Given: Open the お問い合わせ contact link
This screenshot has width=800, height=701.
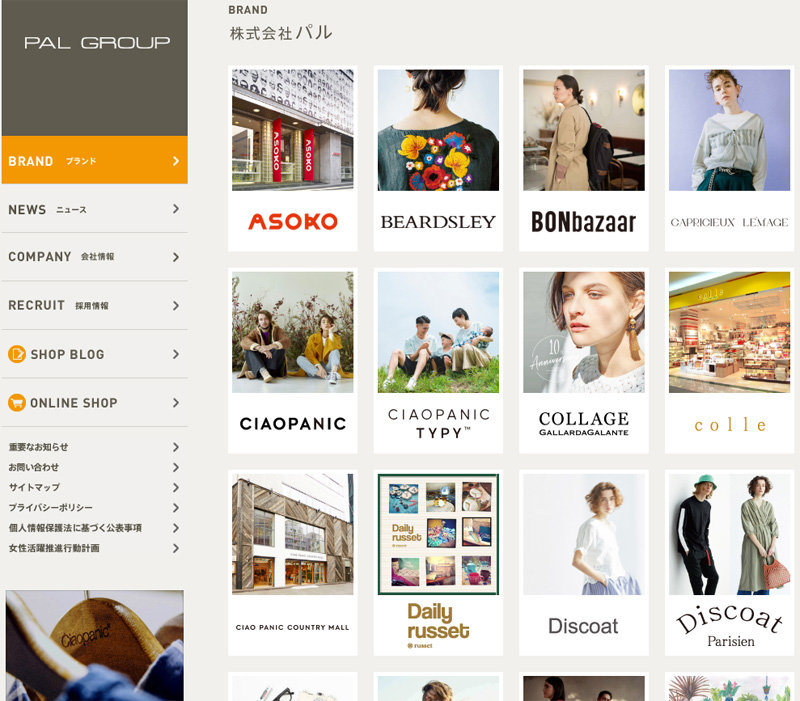Looking at the screenshot, I should (34, 467).
